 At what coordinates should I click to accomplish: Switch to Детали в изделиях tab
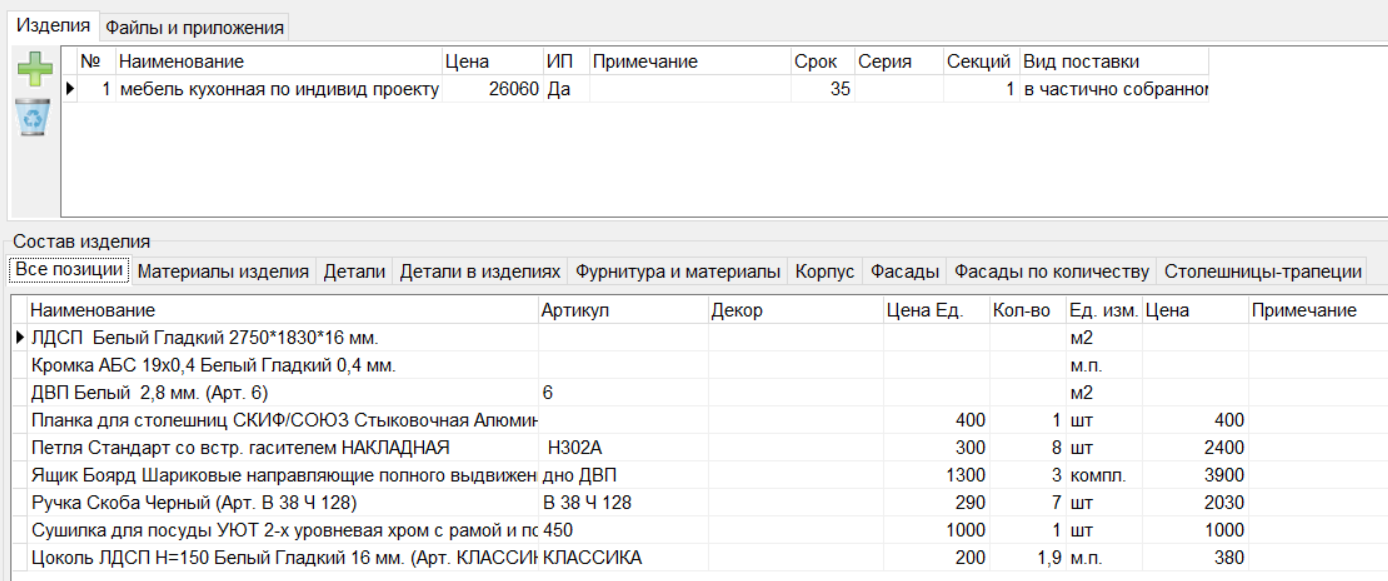(480, 271)
